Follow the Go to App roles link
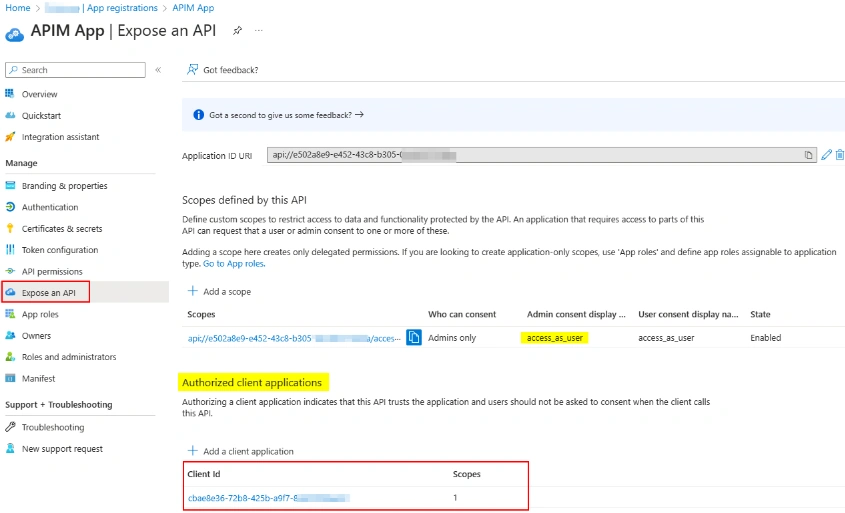 coord(234,264)
